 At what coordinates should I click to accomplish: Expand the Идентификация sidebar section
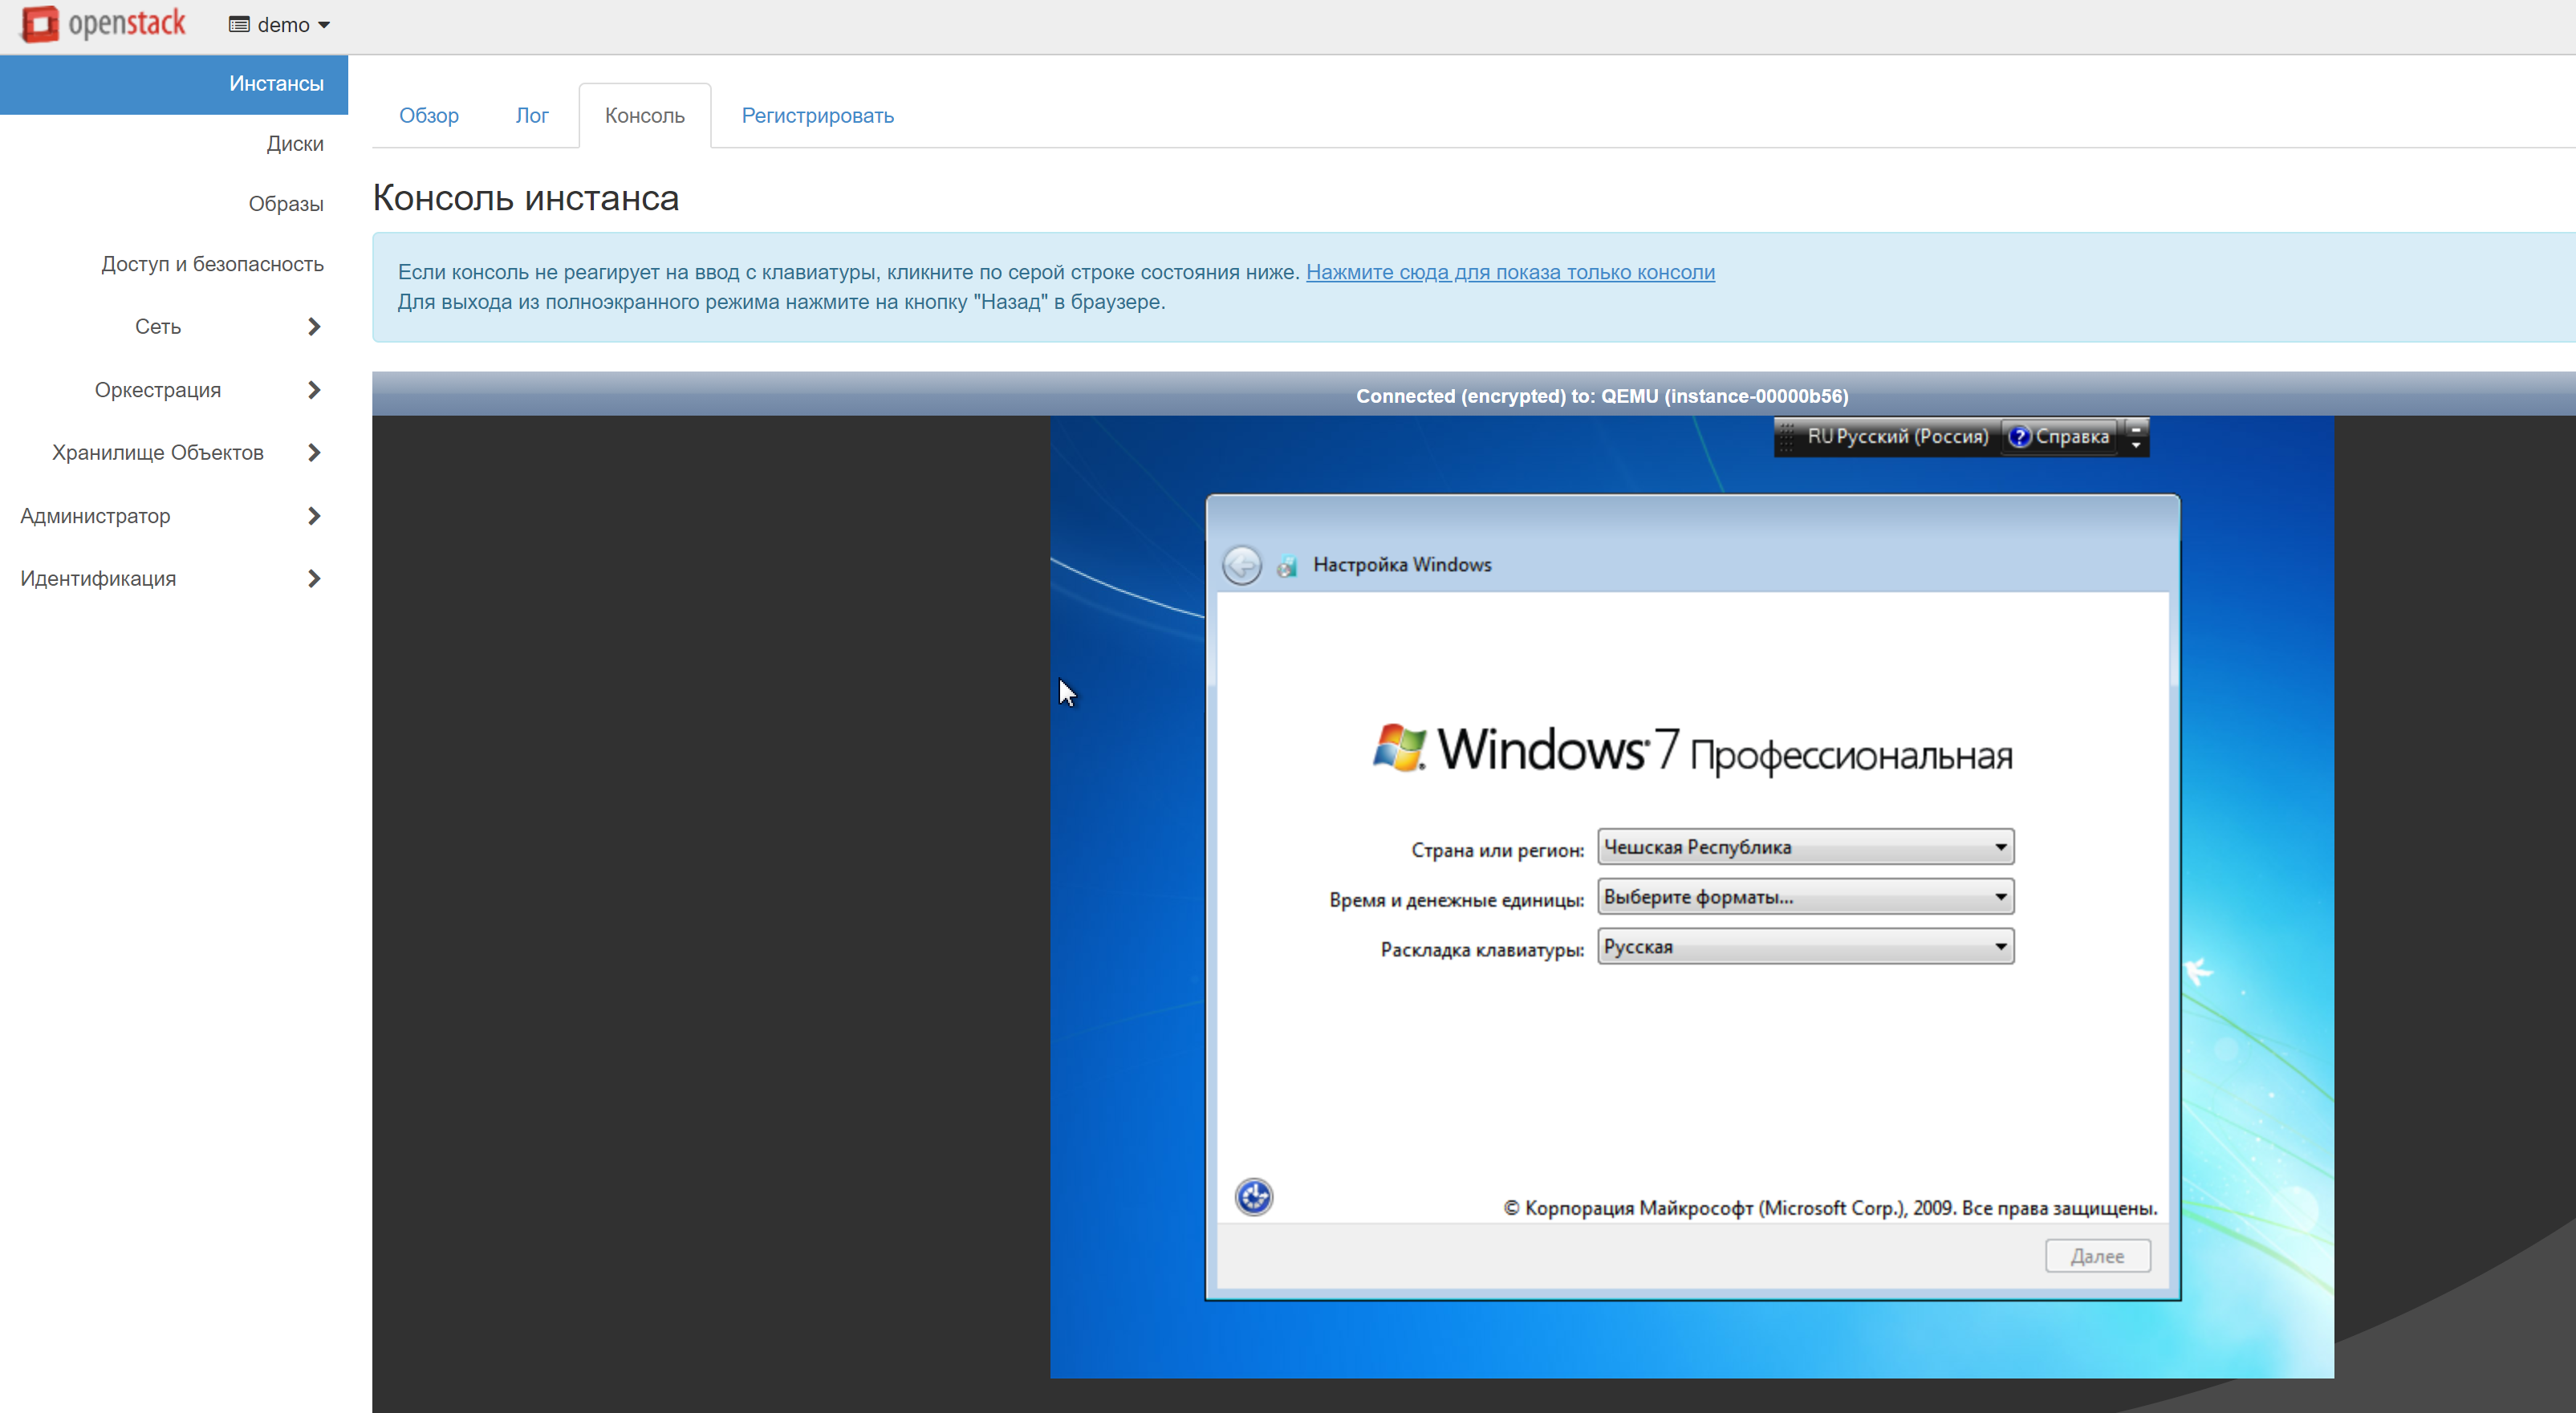coord(174,579)
